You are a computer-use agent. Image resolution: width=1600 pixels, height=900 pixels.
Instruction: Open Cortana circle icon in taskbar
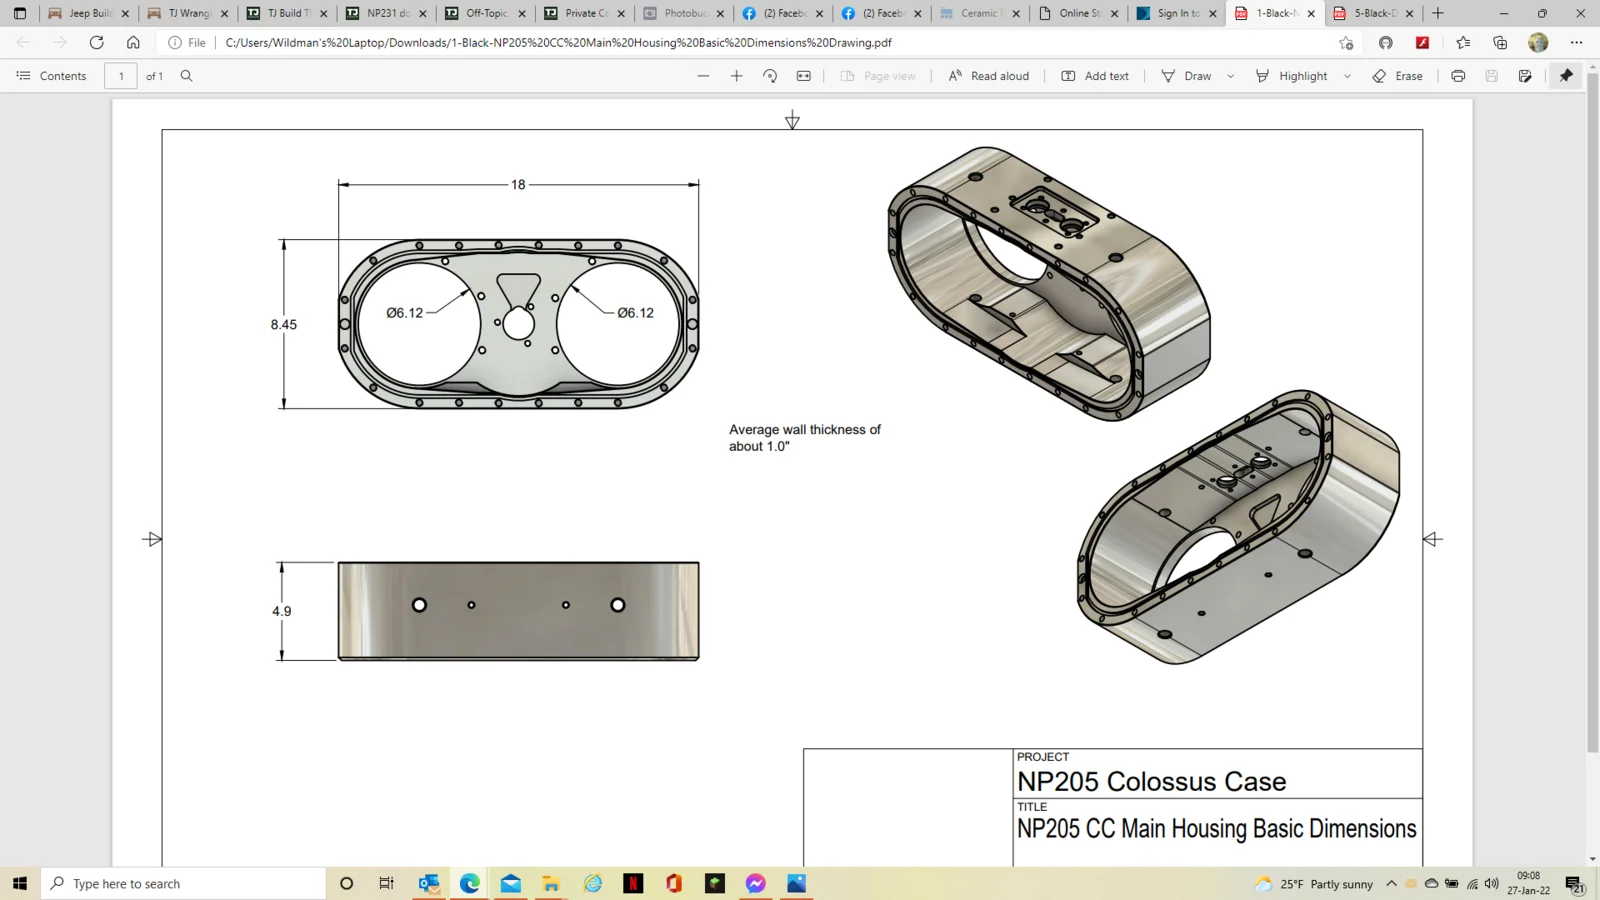[346, 884]
